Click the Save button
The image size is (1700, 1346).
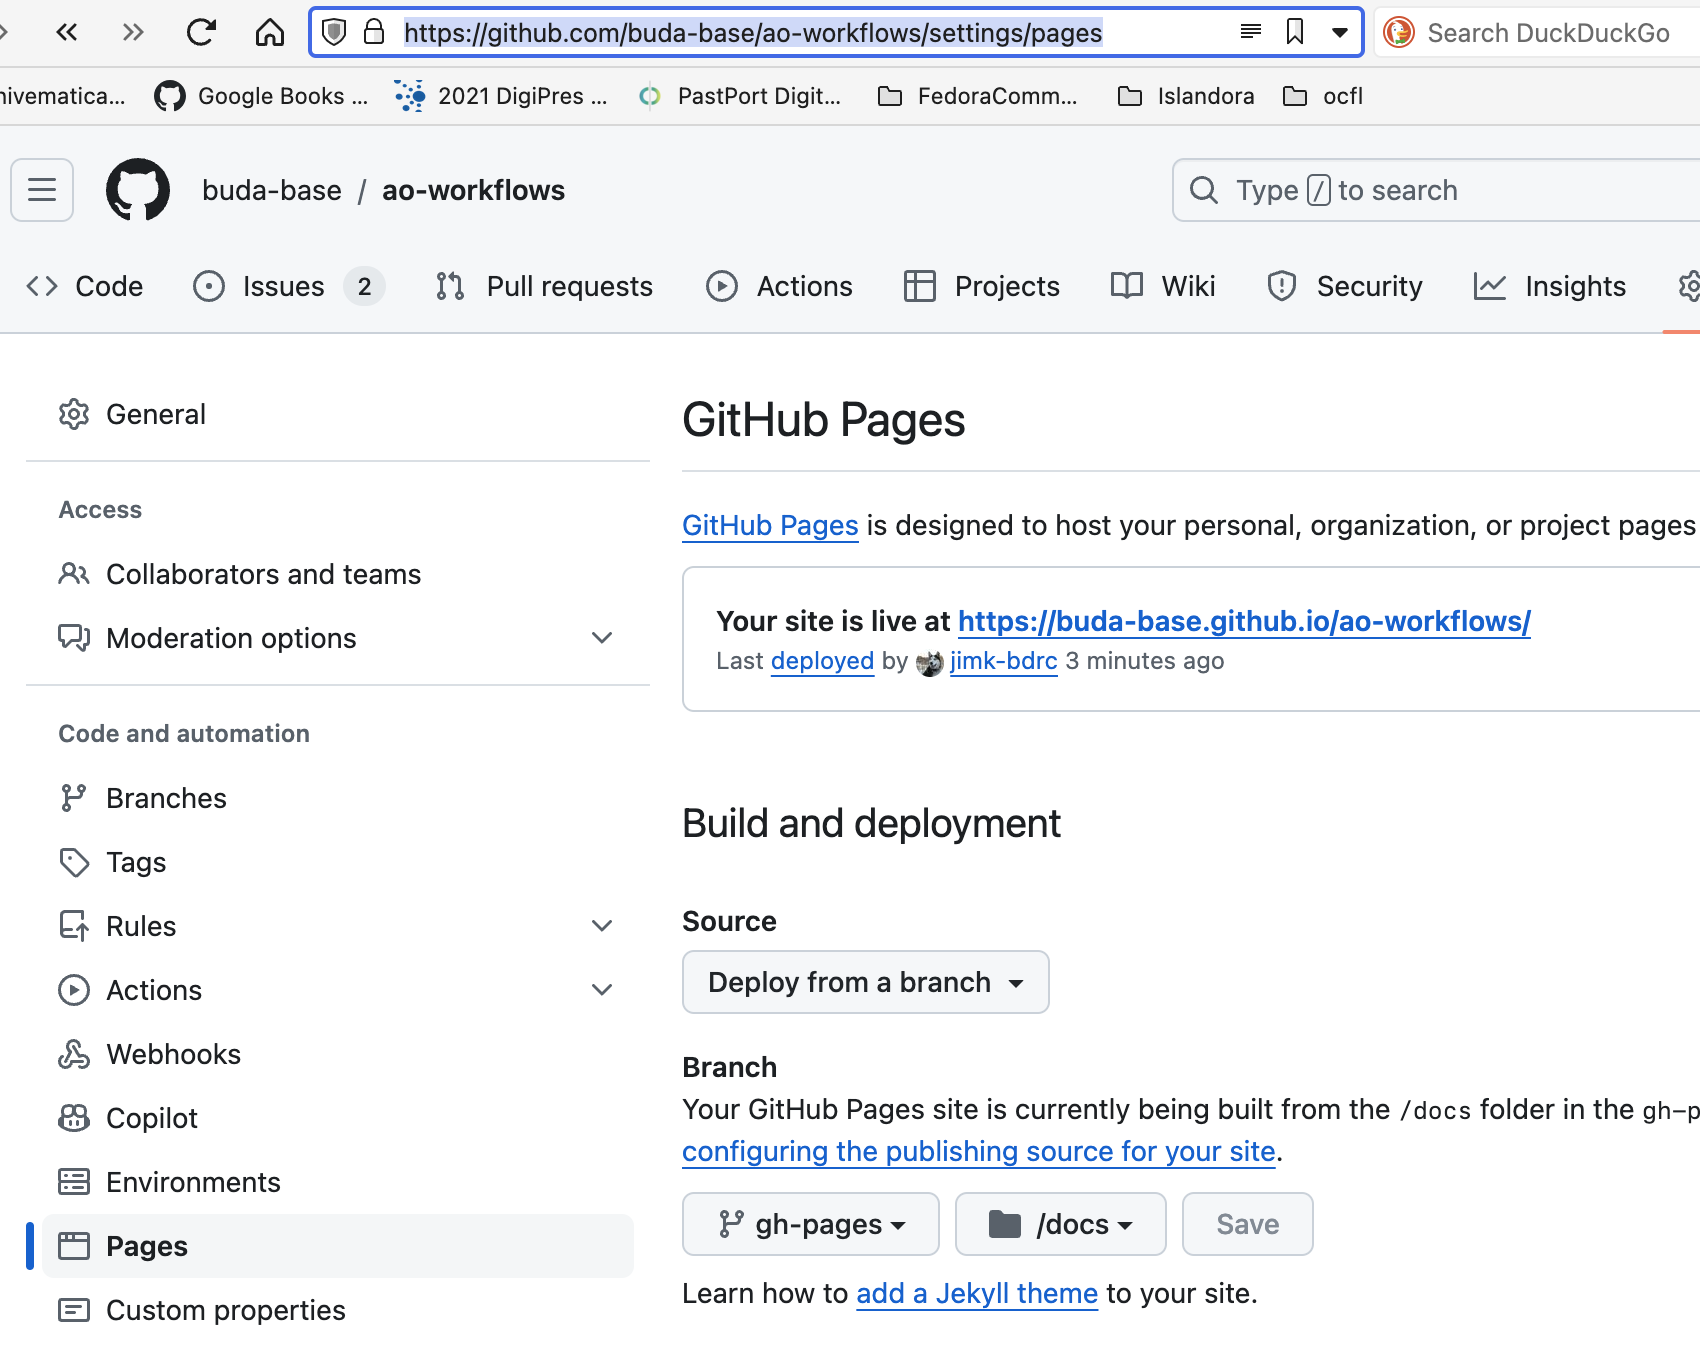tap(1246, 1223)
